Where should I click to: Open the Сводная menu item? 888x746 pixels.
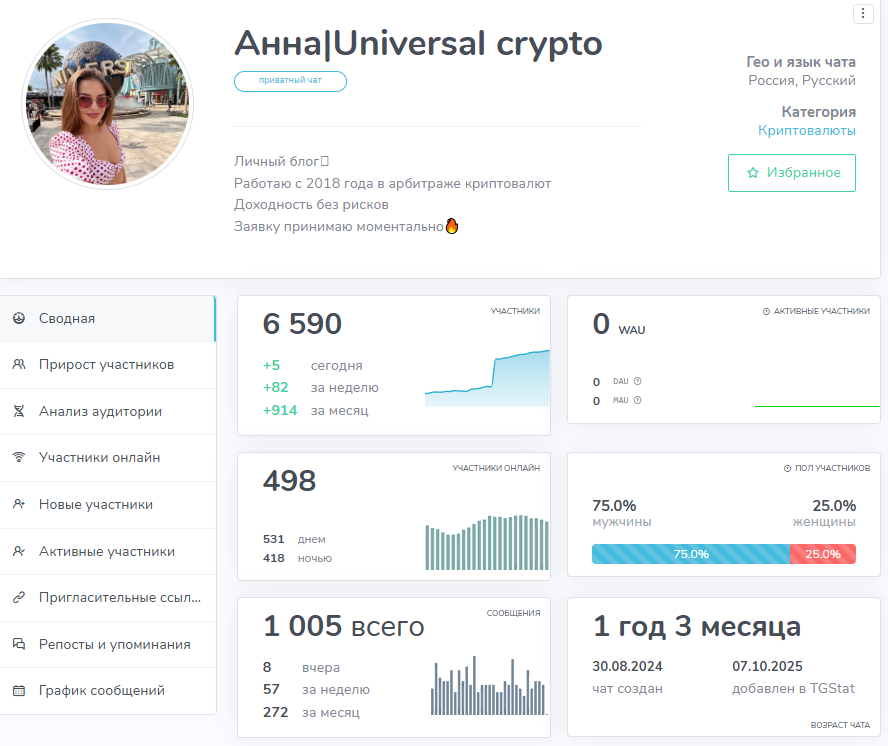(108, 318)
